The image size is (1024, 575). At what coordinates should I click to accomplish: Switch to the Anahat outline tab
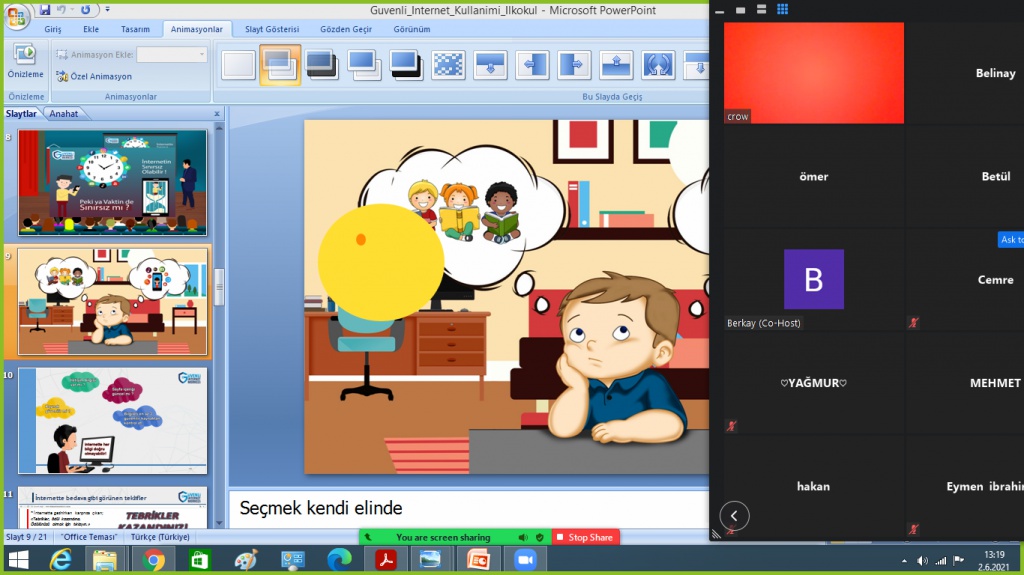[x=64, y=114]
